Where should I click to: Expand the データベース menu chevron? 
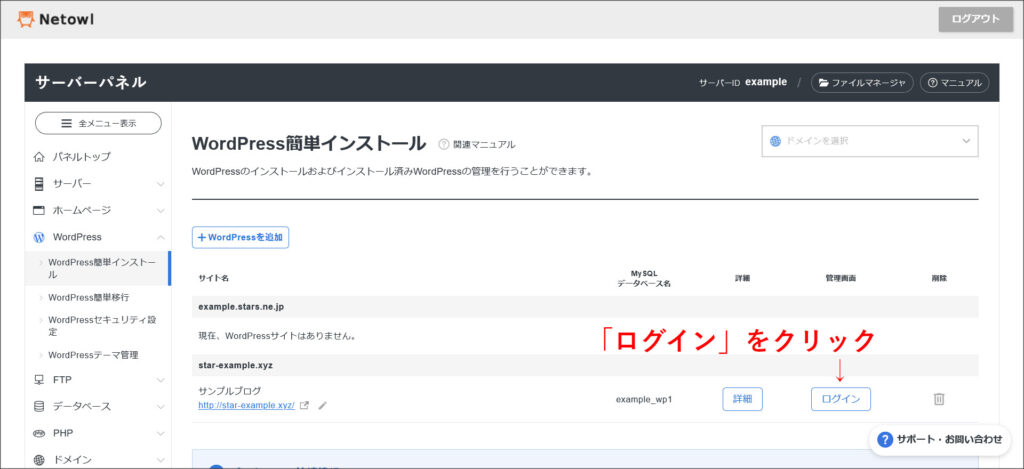[161, 406]
